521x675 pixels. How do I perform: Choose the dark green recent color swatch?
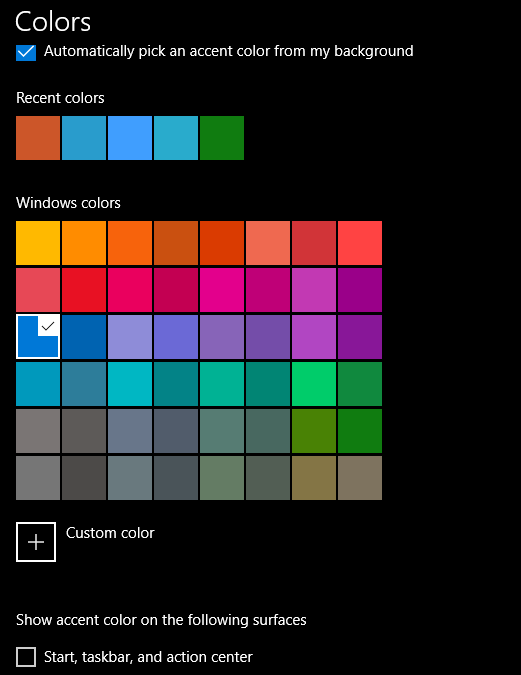tap(222, 138)
